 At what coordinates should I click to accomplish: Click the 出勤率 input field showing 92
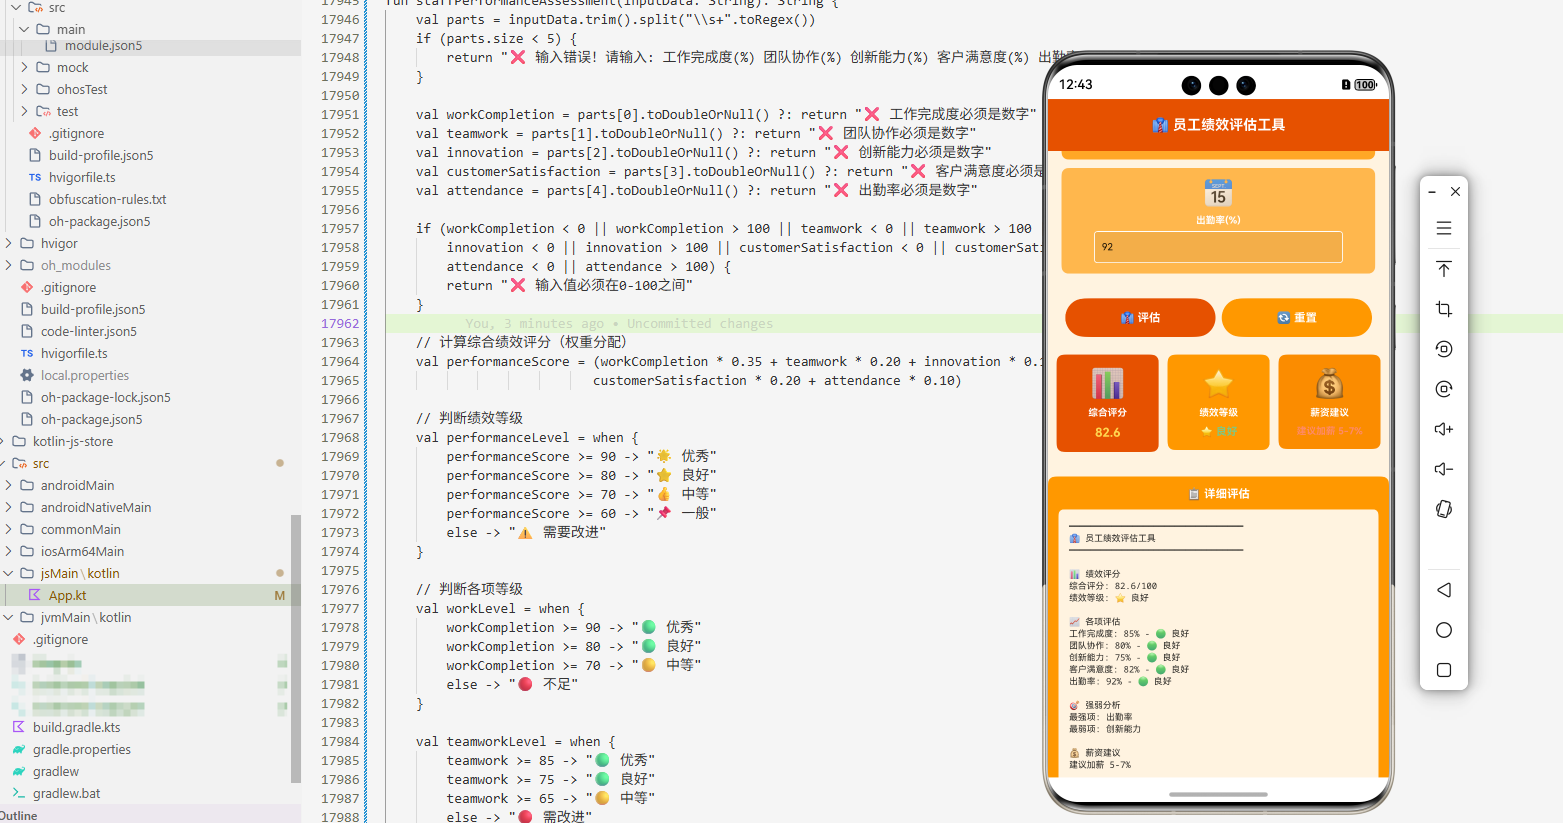[1218, 247]
